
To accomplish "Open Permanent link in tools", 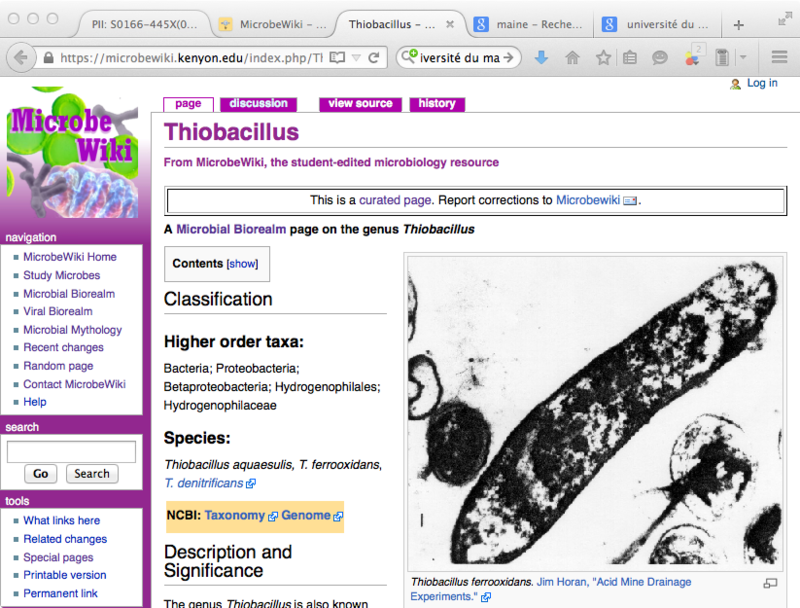I will pos(60,593).
